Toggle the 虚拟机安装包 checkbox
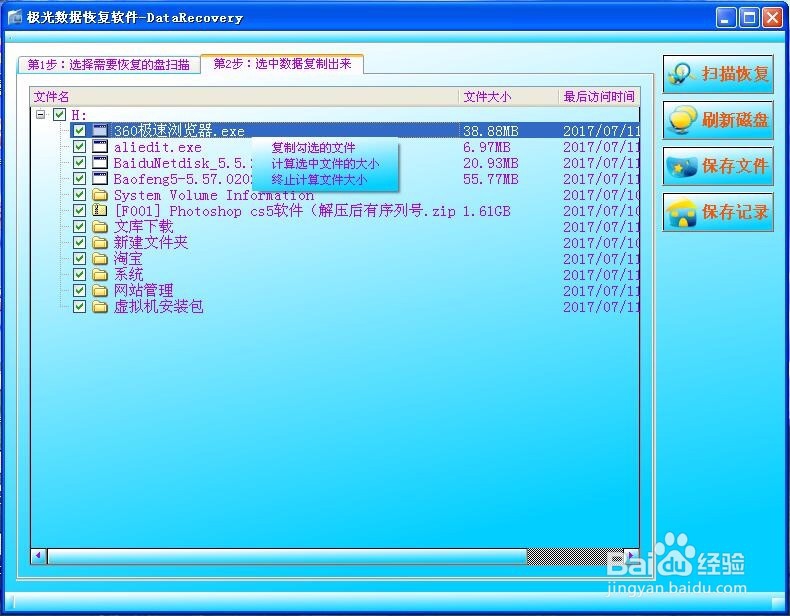790x616 pixels. click(x=79, y=306)
